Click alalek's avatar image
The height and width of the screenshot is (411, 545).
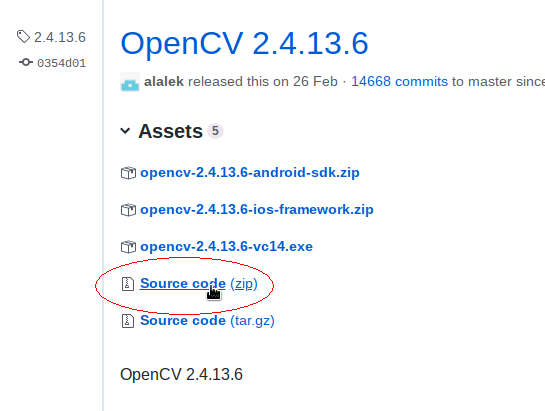click(x=130, y=82)
